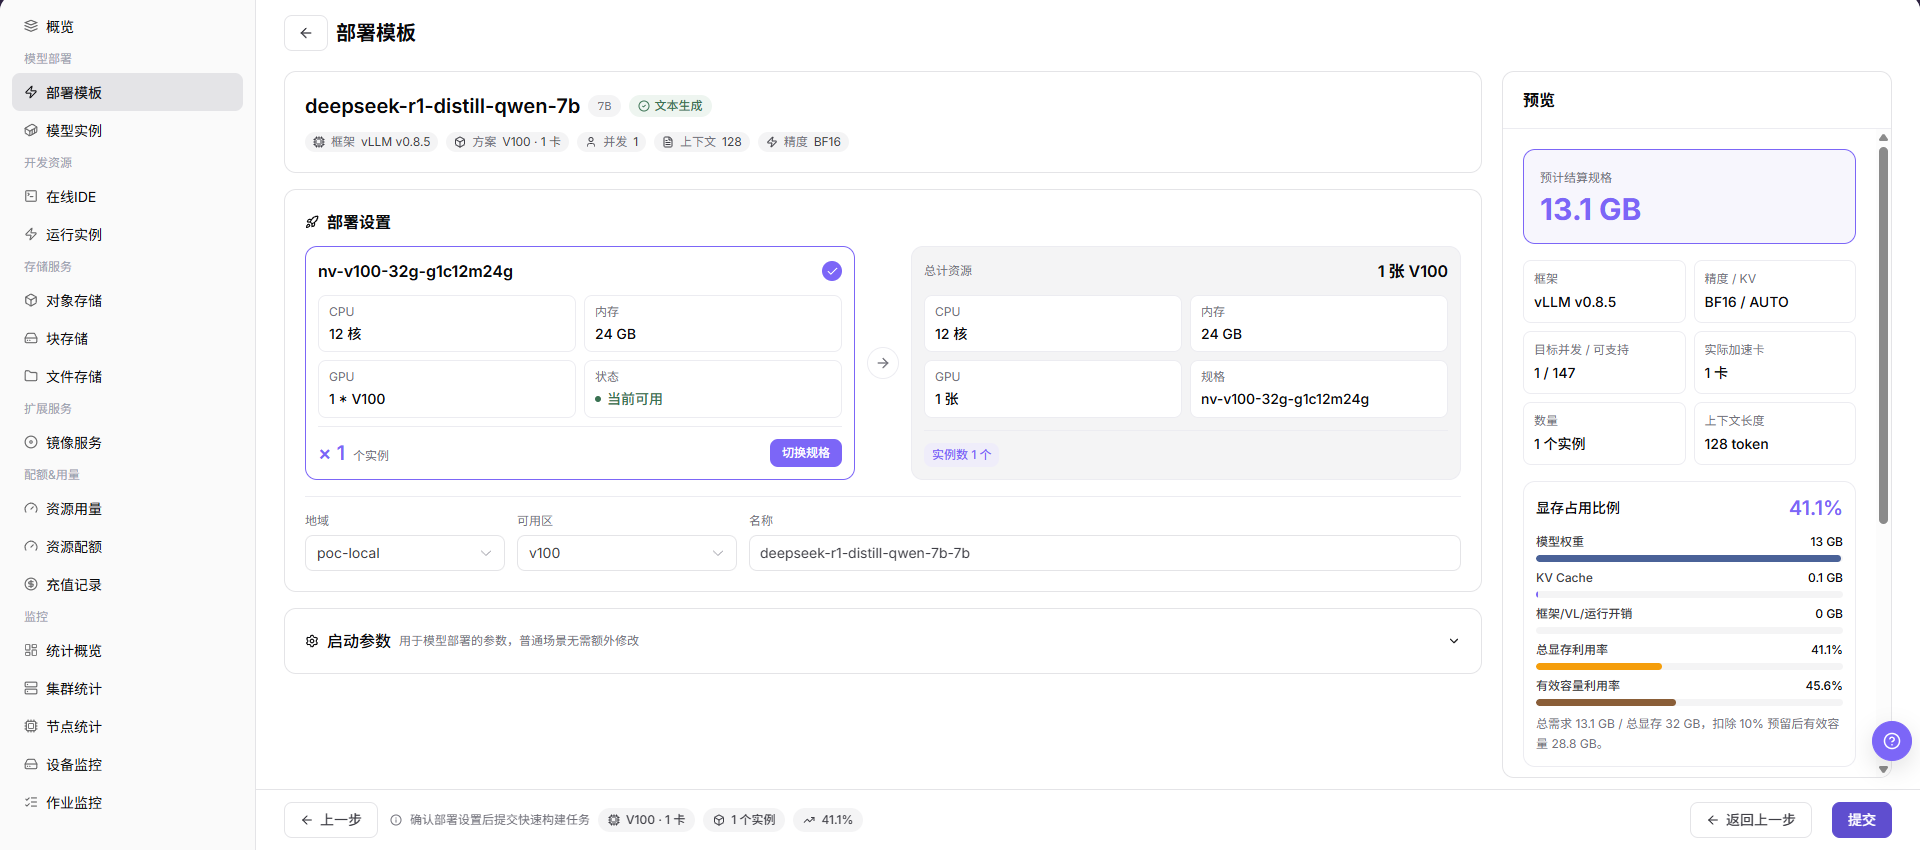The width and height of the screenshot is (1920, 850).
Task: Click the 13.1 GB estimated spec value
Action: 1590,209
